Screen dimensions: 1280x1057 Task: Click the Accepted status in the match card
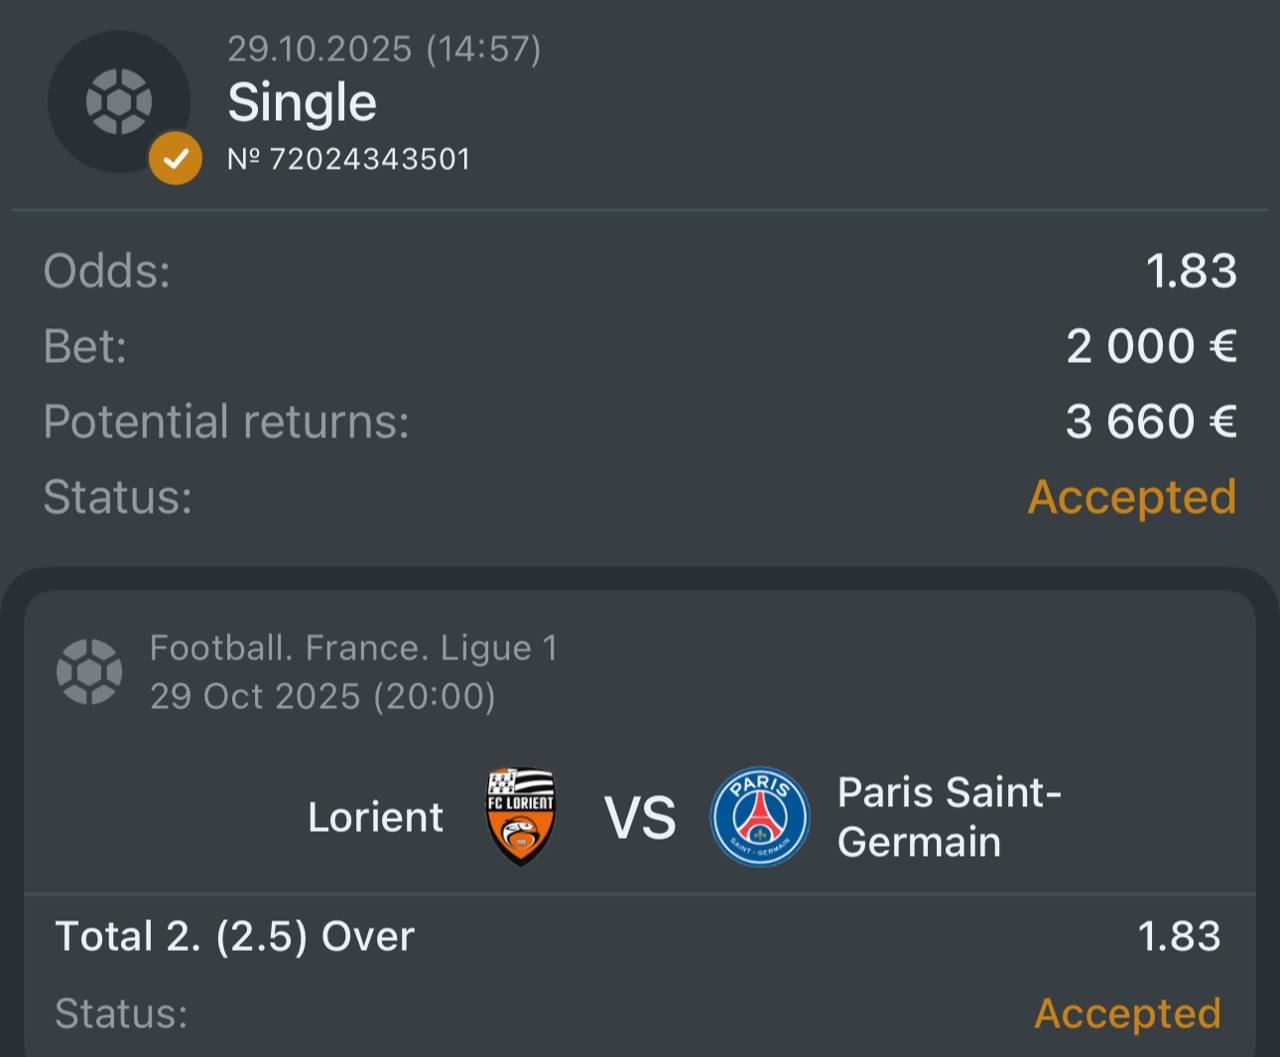(1127, 1013)
